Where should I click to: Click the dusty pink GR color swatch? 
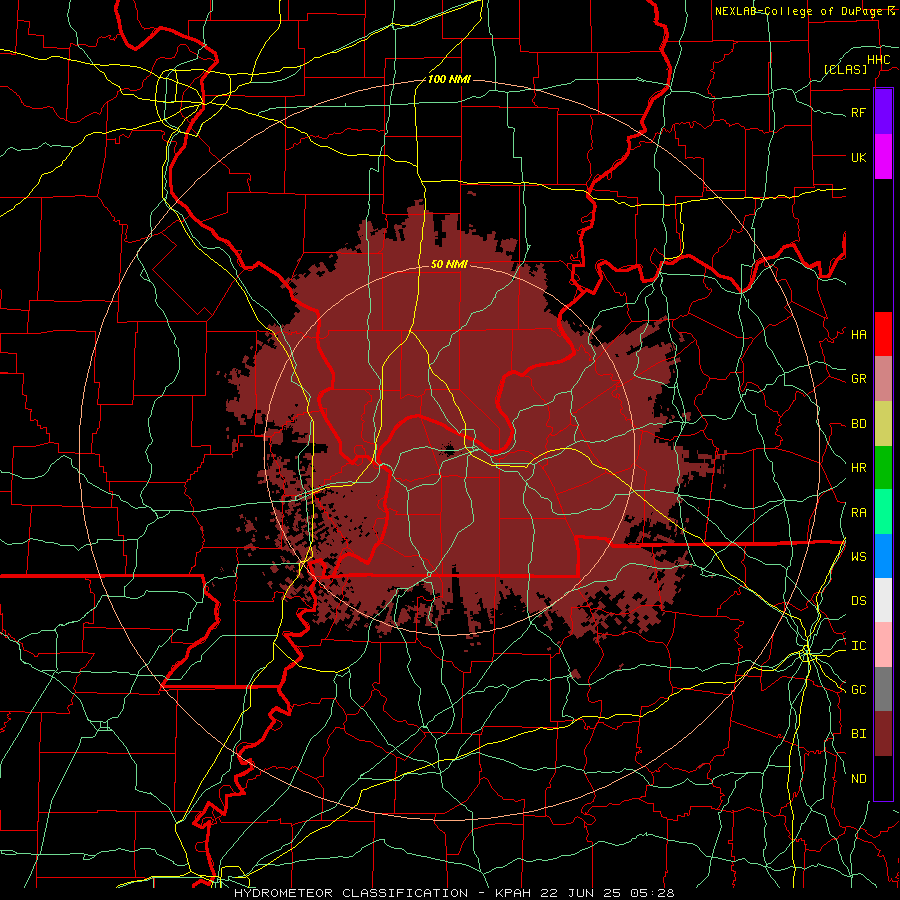point(883,379)
